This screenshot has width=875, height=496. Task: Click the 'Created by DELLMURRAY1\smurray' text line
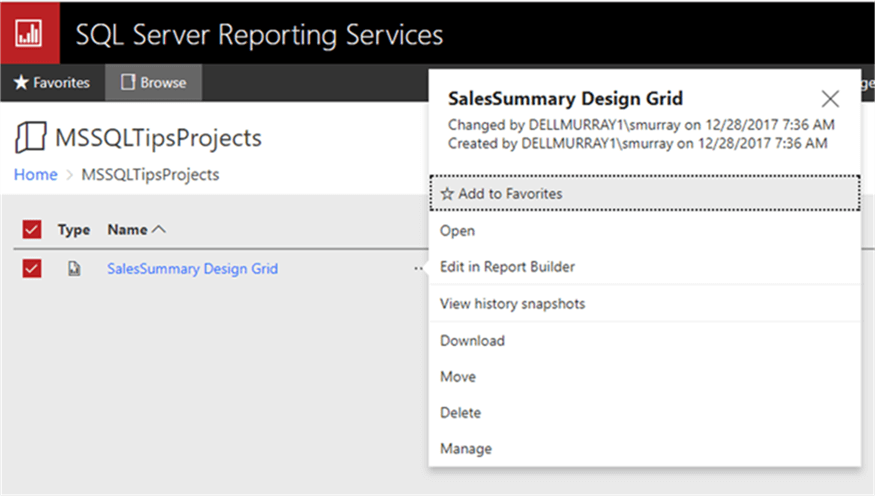pyautogui.click(x=637, y=143)
